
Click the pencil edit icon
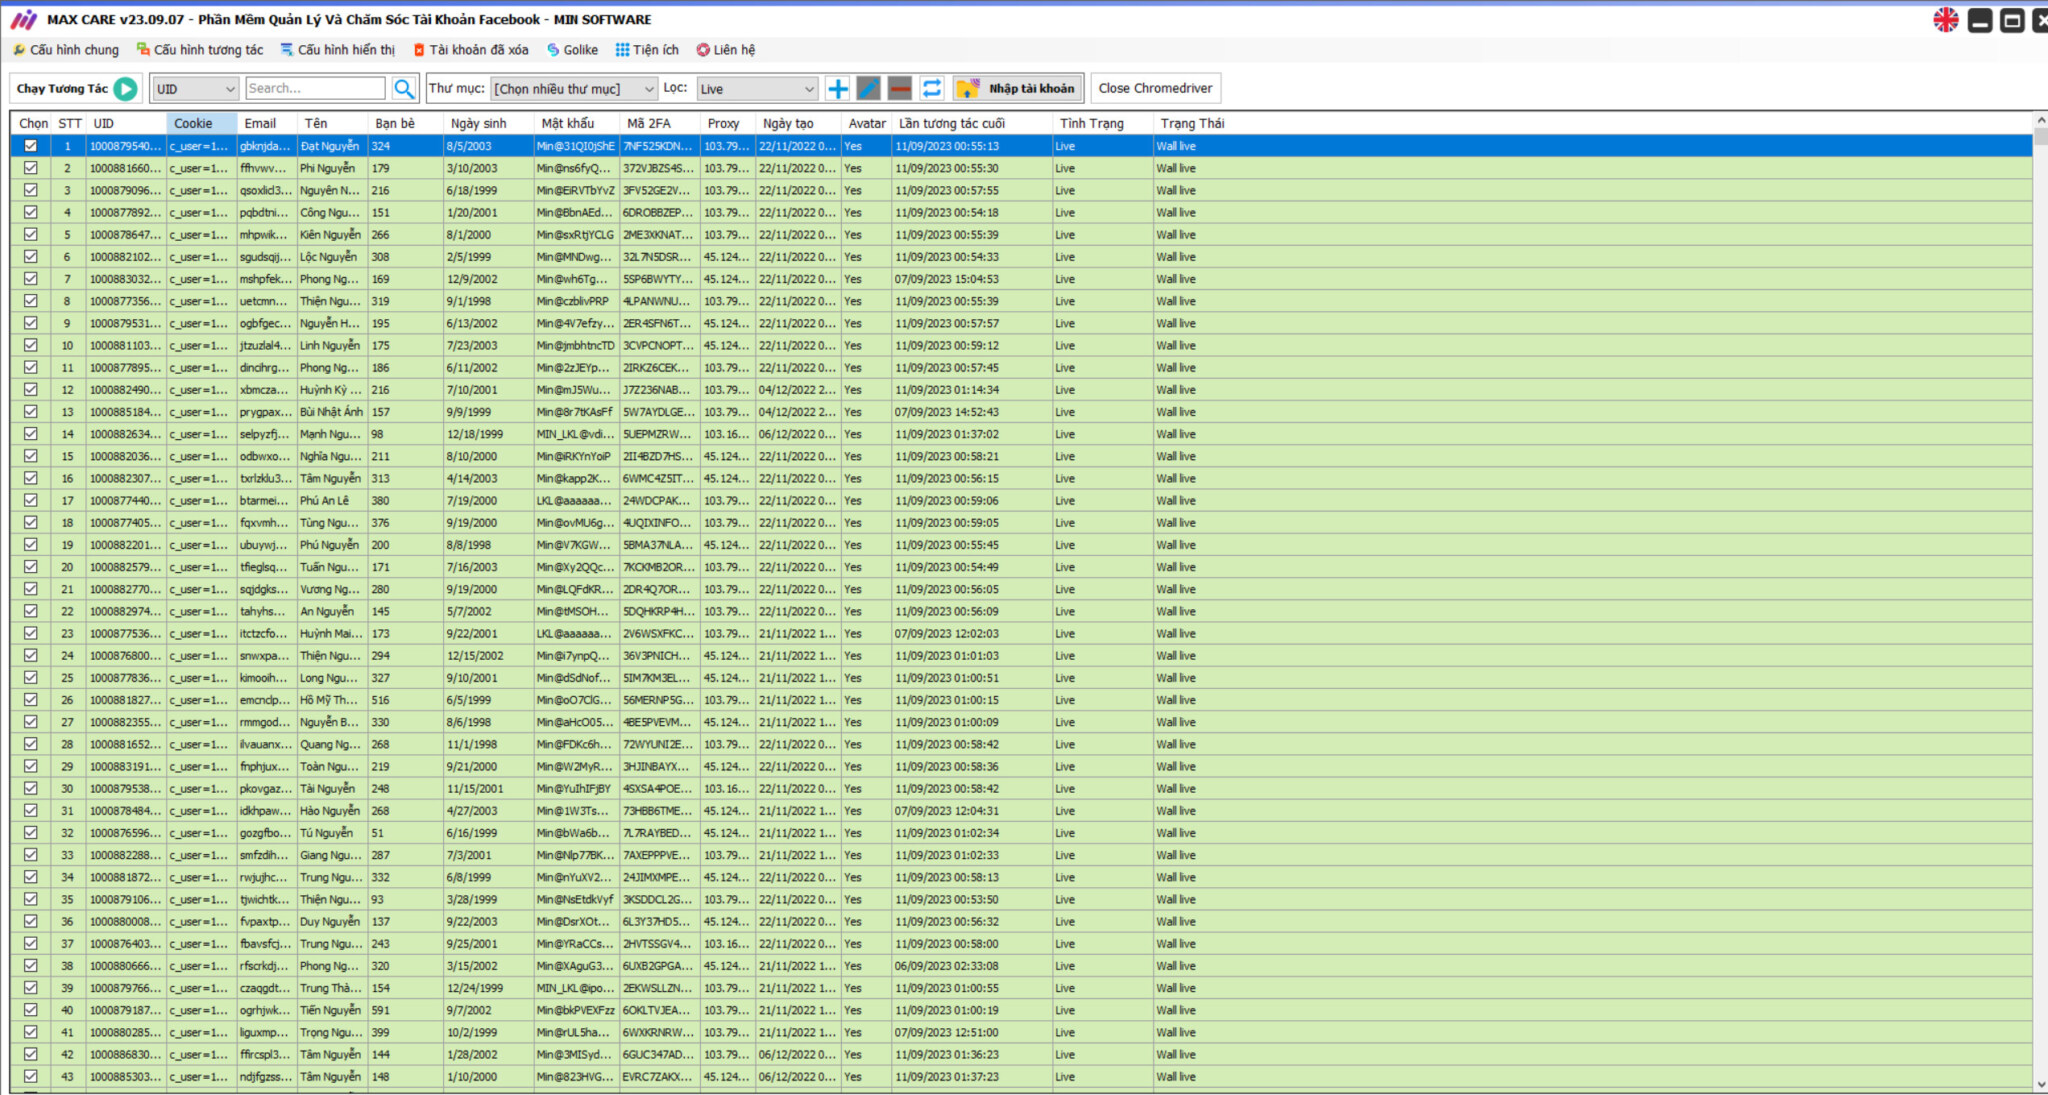pos(869,88)
